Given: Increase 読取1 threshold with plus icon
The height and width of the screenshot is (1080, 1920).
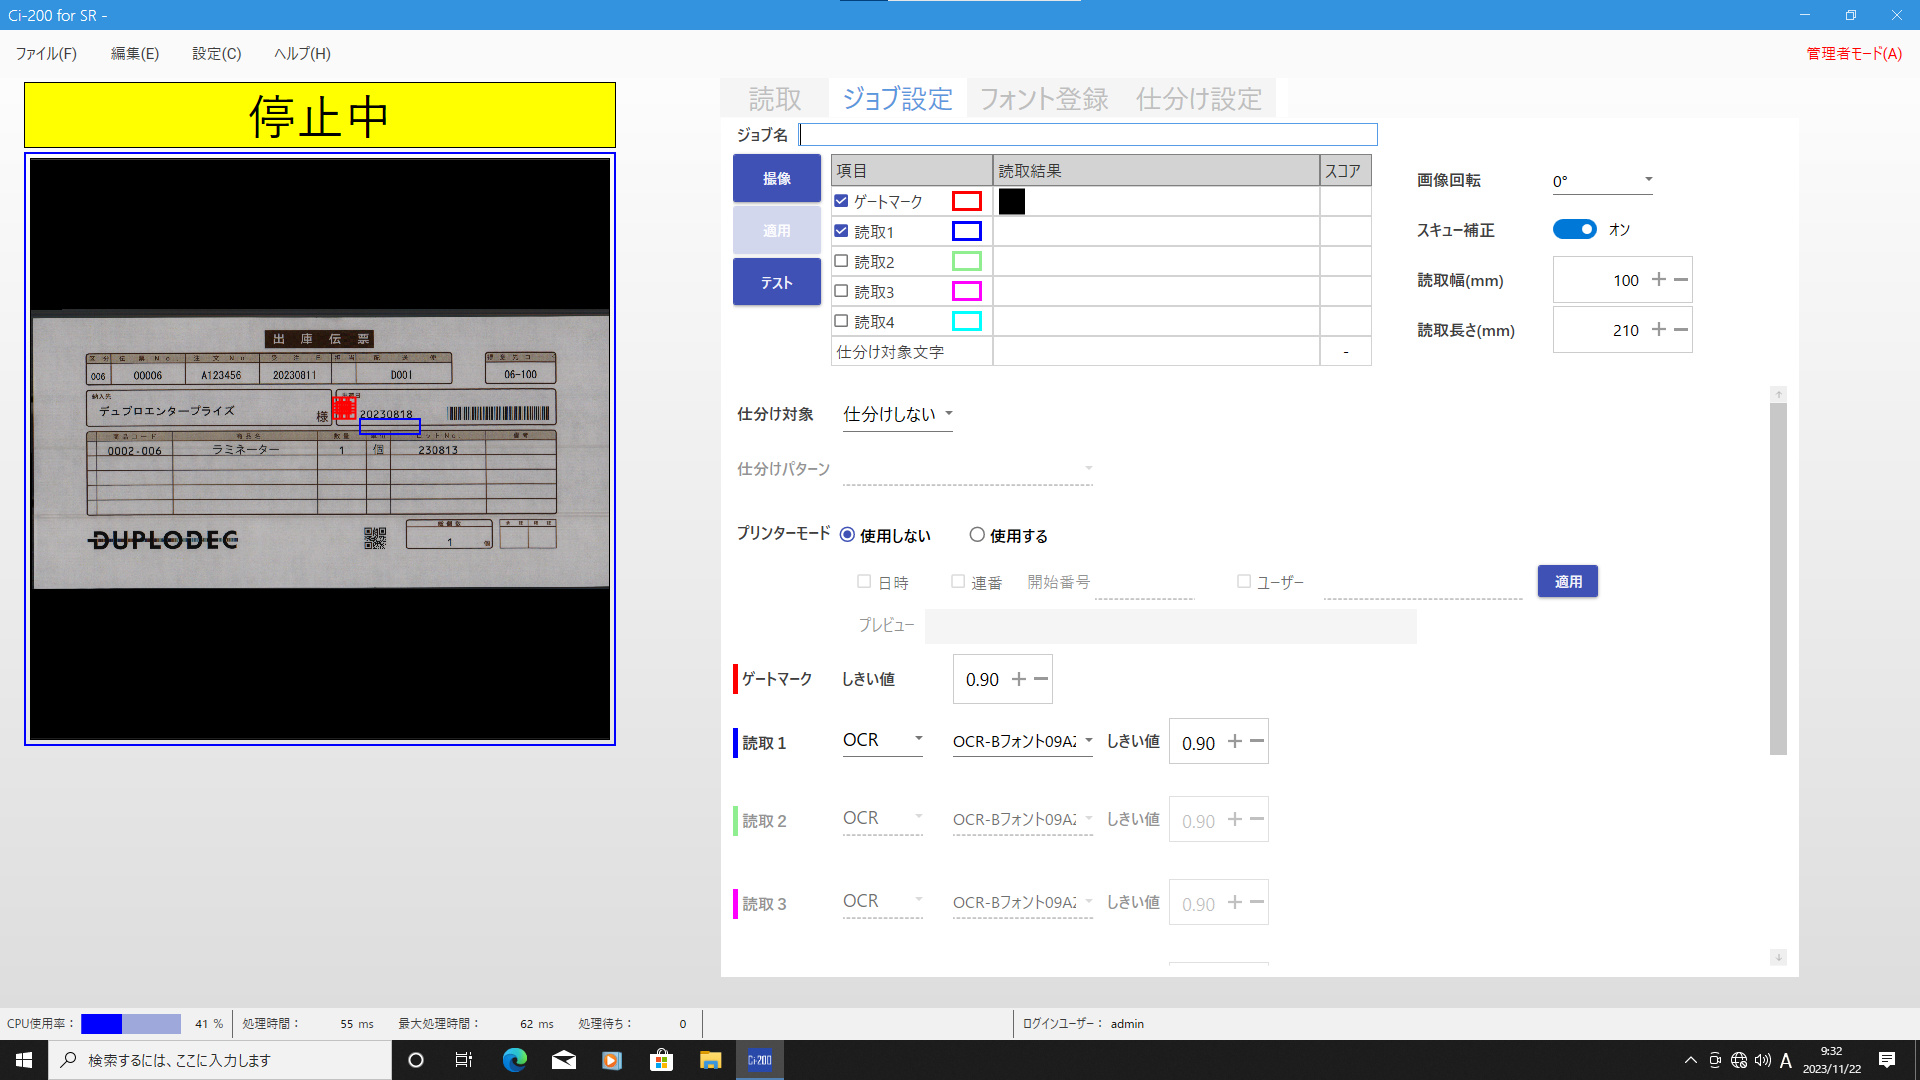Looking at the screenshot, I should [1235, 741].
